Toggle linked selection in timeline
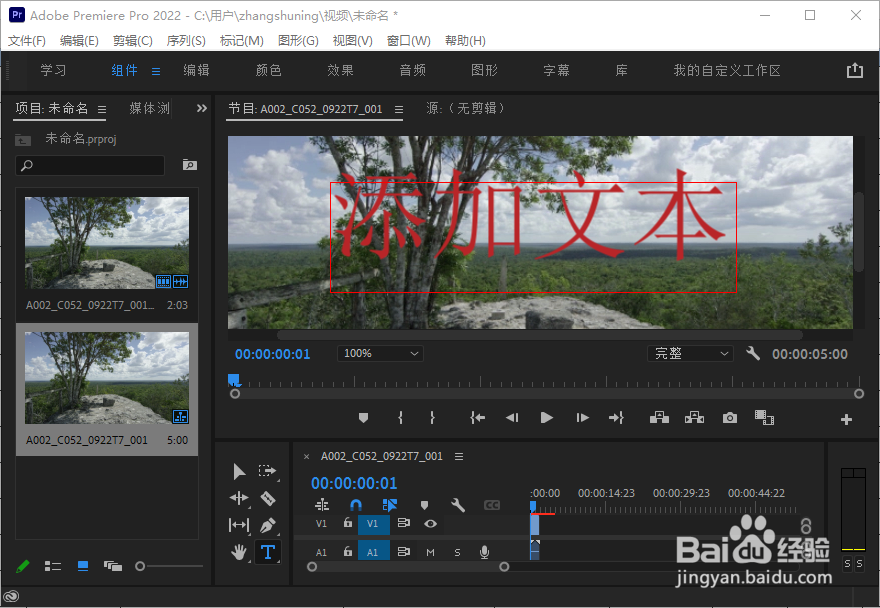This screenshot has height=608, width=880. tap(389, 505)
